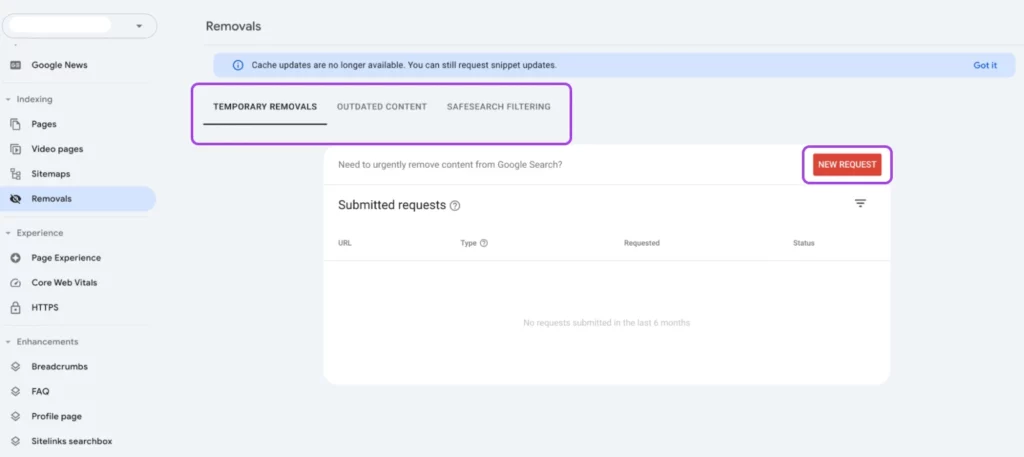Screen dimensions: 1024x457
Task: Open Sitelinks searchbox in sidebar
Action: (71, 441)
